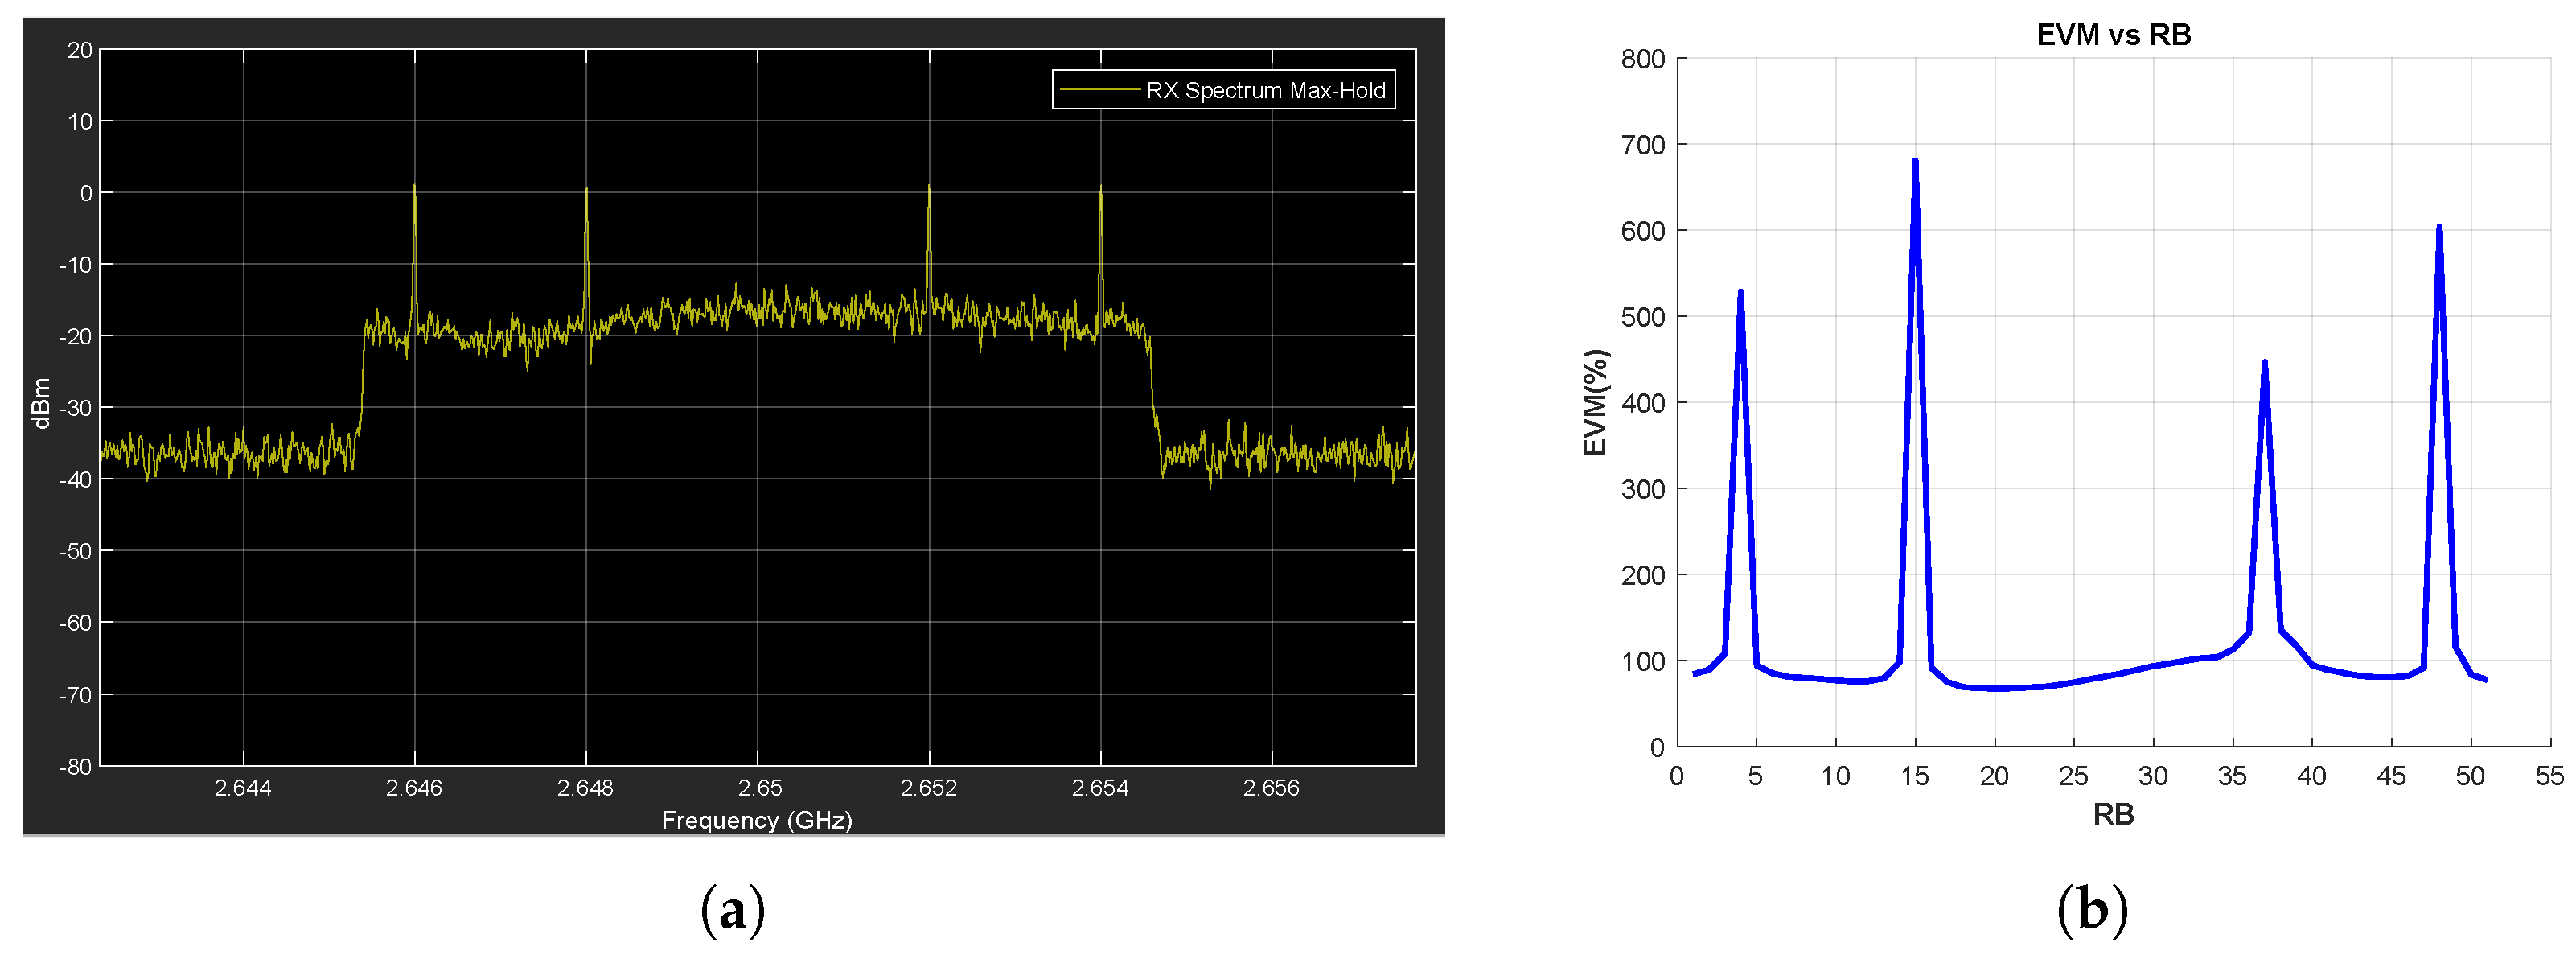Click the 2.65 frequency tick label
Viewport: 2576px width, 959px height.
[x=759, y=788]
